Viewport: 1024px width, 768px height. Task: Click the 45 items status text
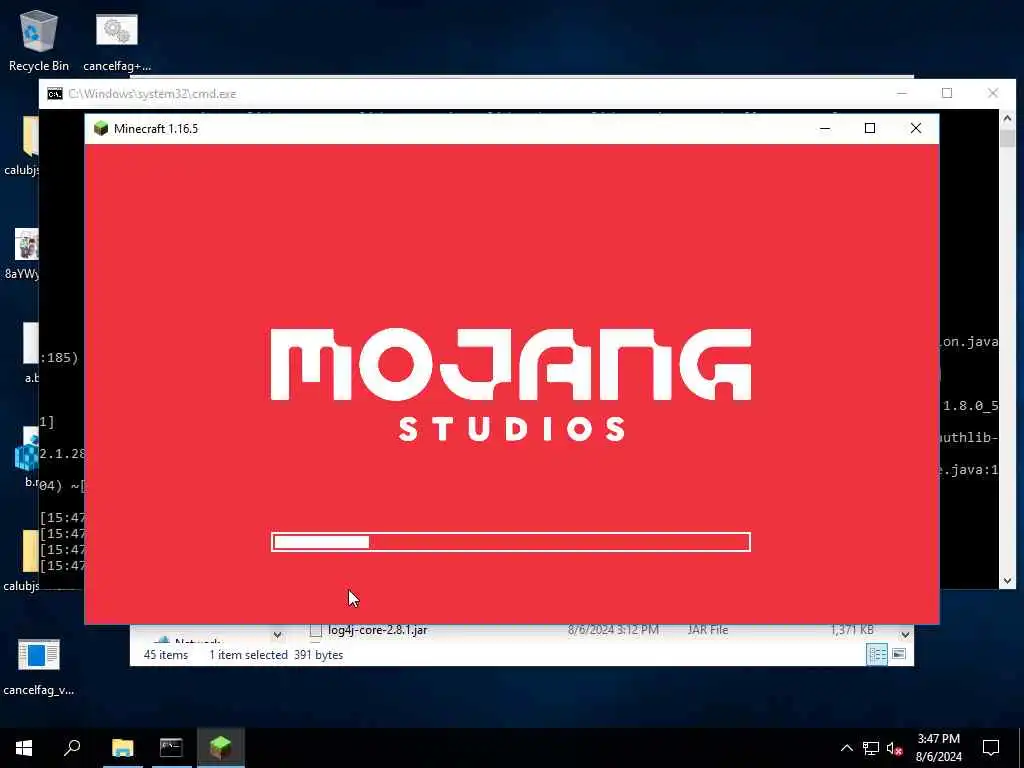coord(166,655)
